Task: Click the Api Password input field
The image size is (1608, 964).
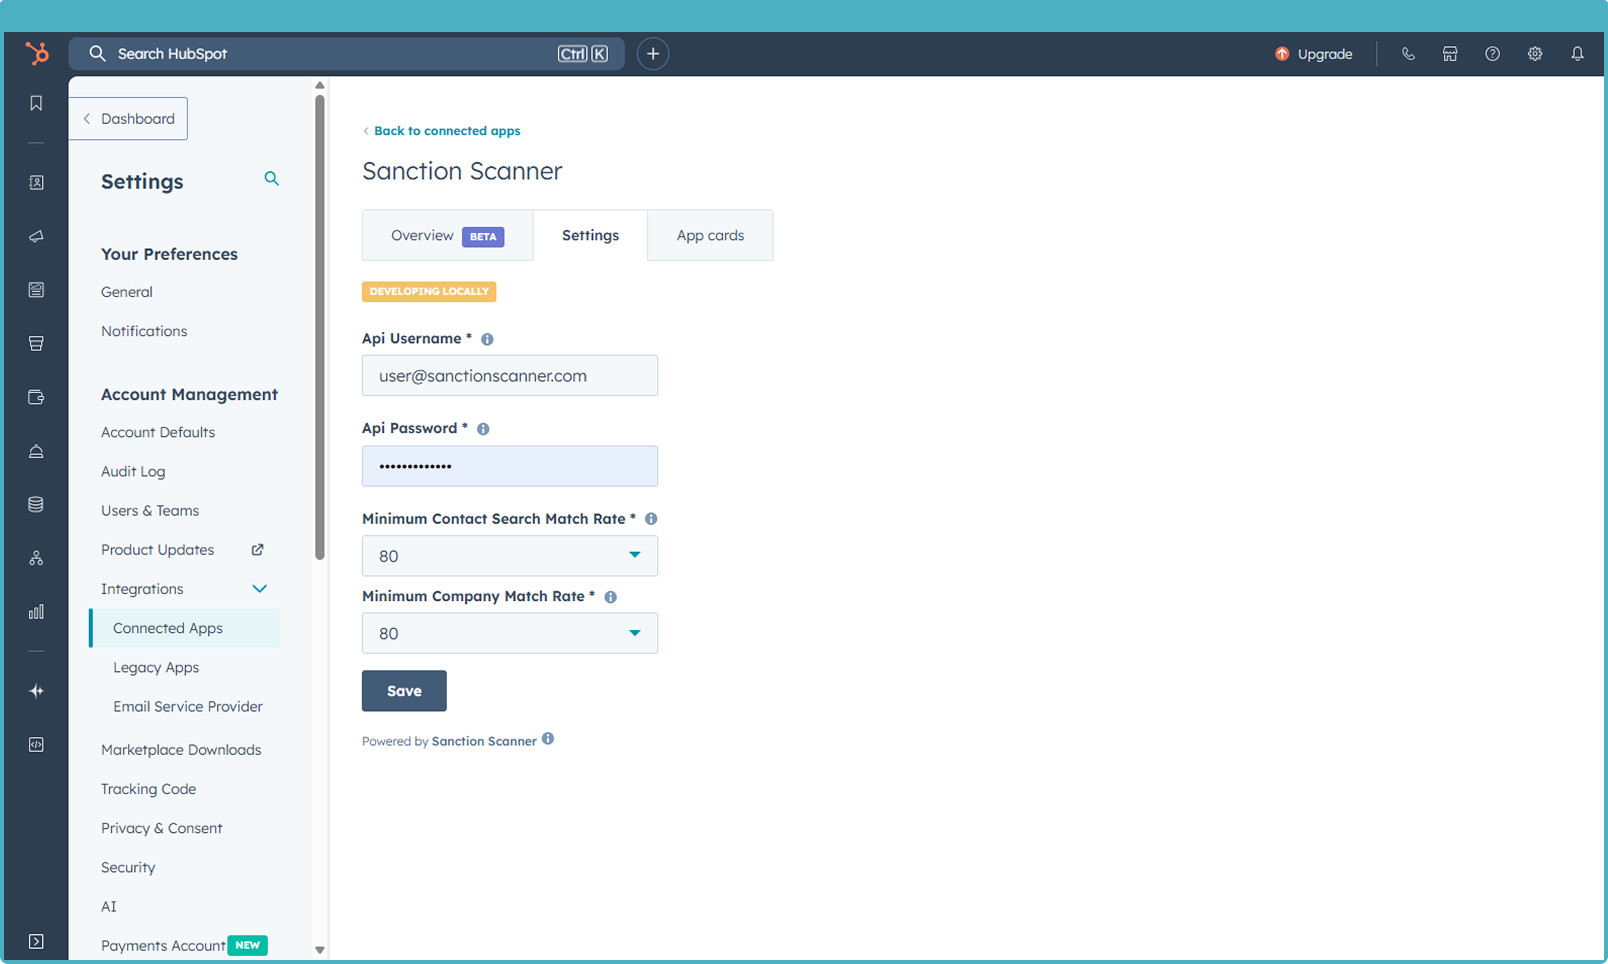Action: point(509,466)
